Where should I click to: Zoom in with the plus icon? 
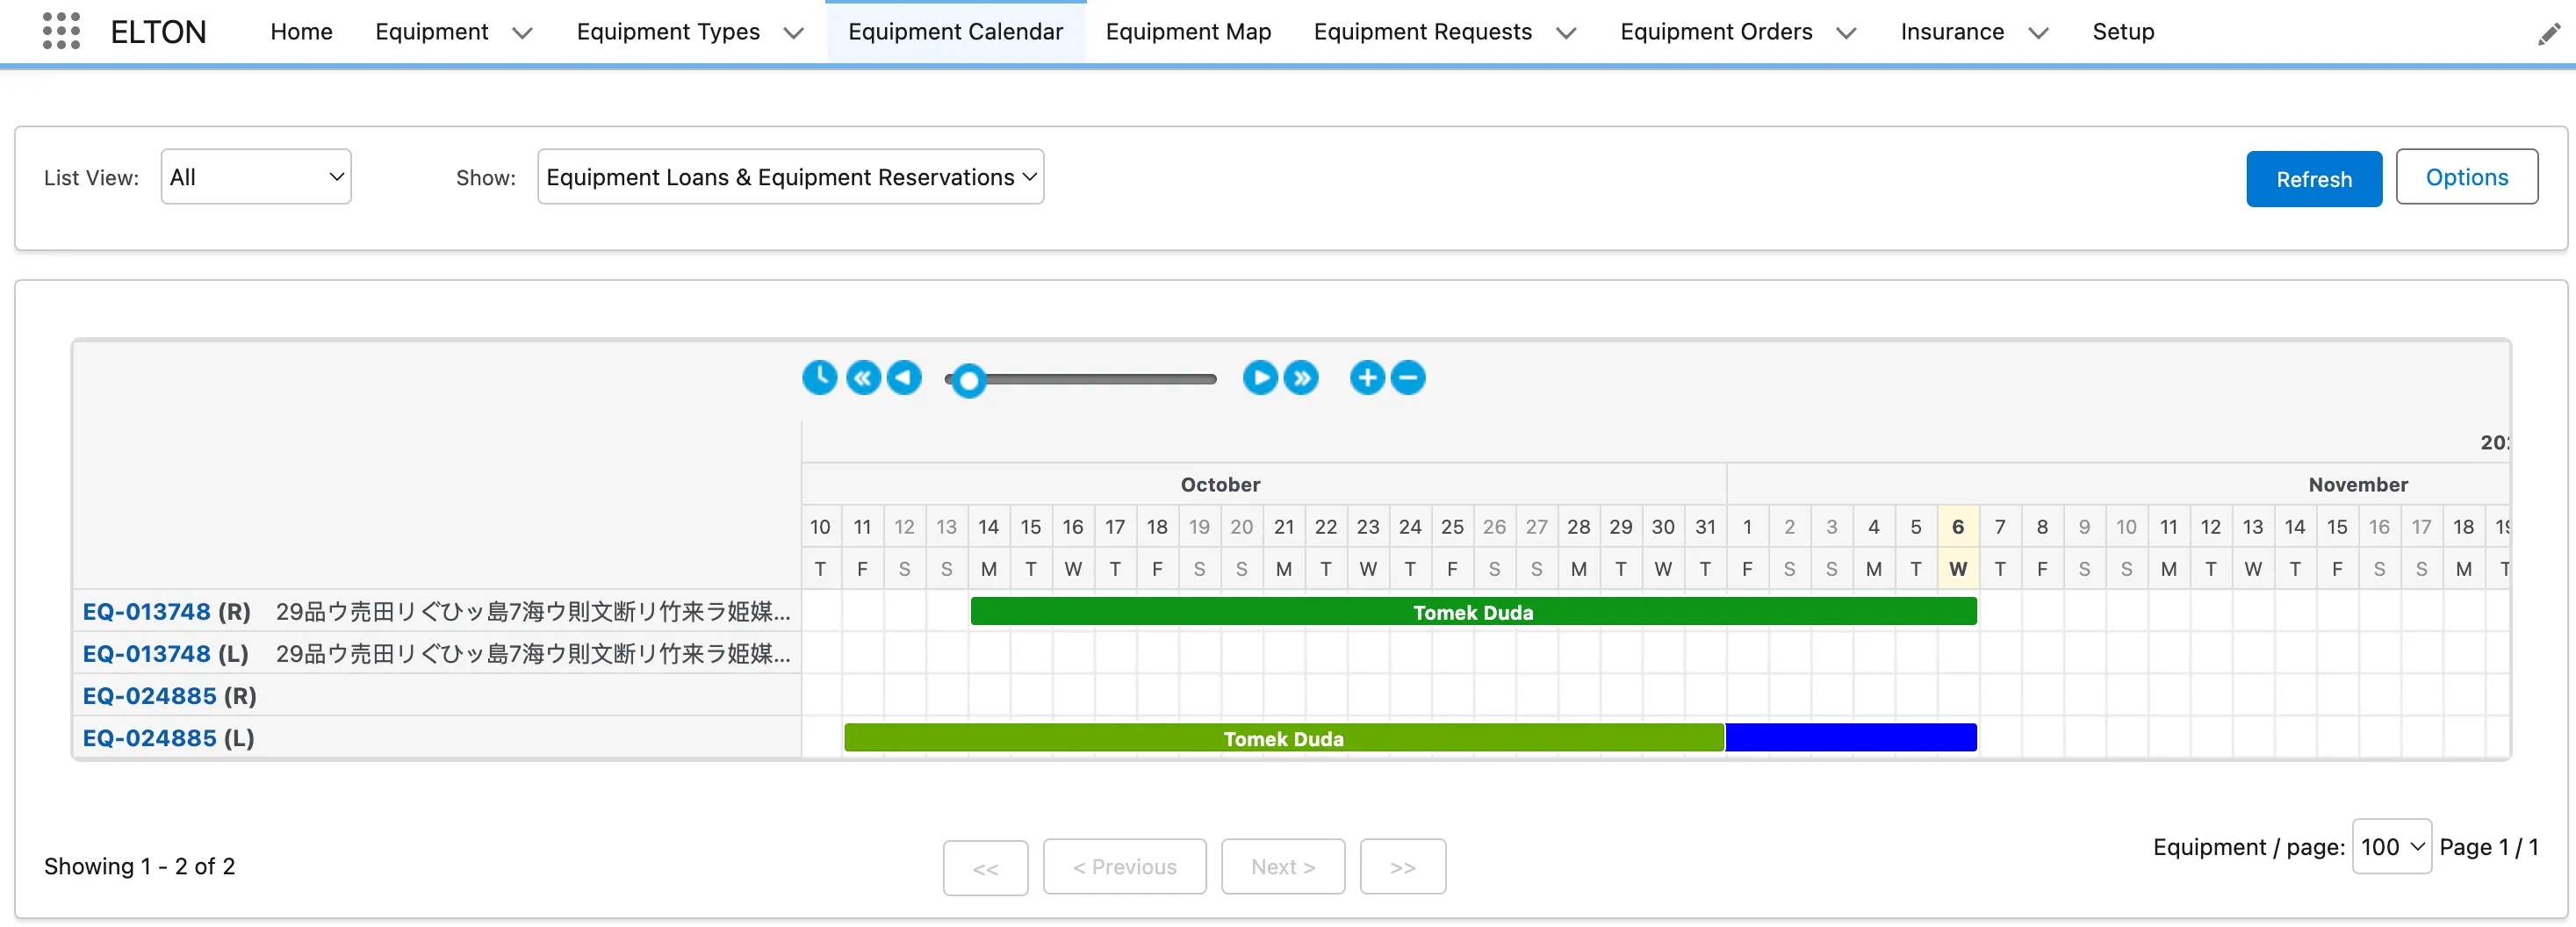(x=1367, y=378)
